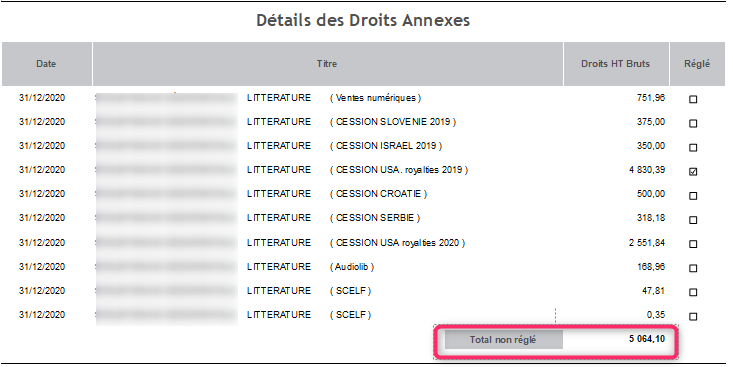Viewport: 733px width, 367px height.
Task: Click the Titre column header
Action: [x=327, y=64]
